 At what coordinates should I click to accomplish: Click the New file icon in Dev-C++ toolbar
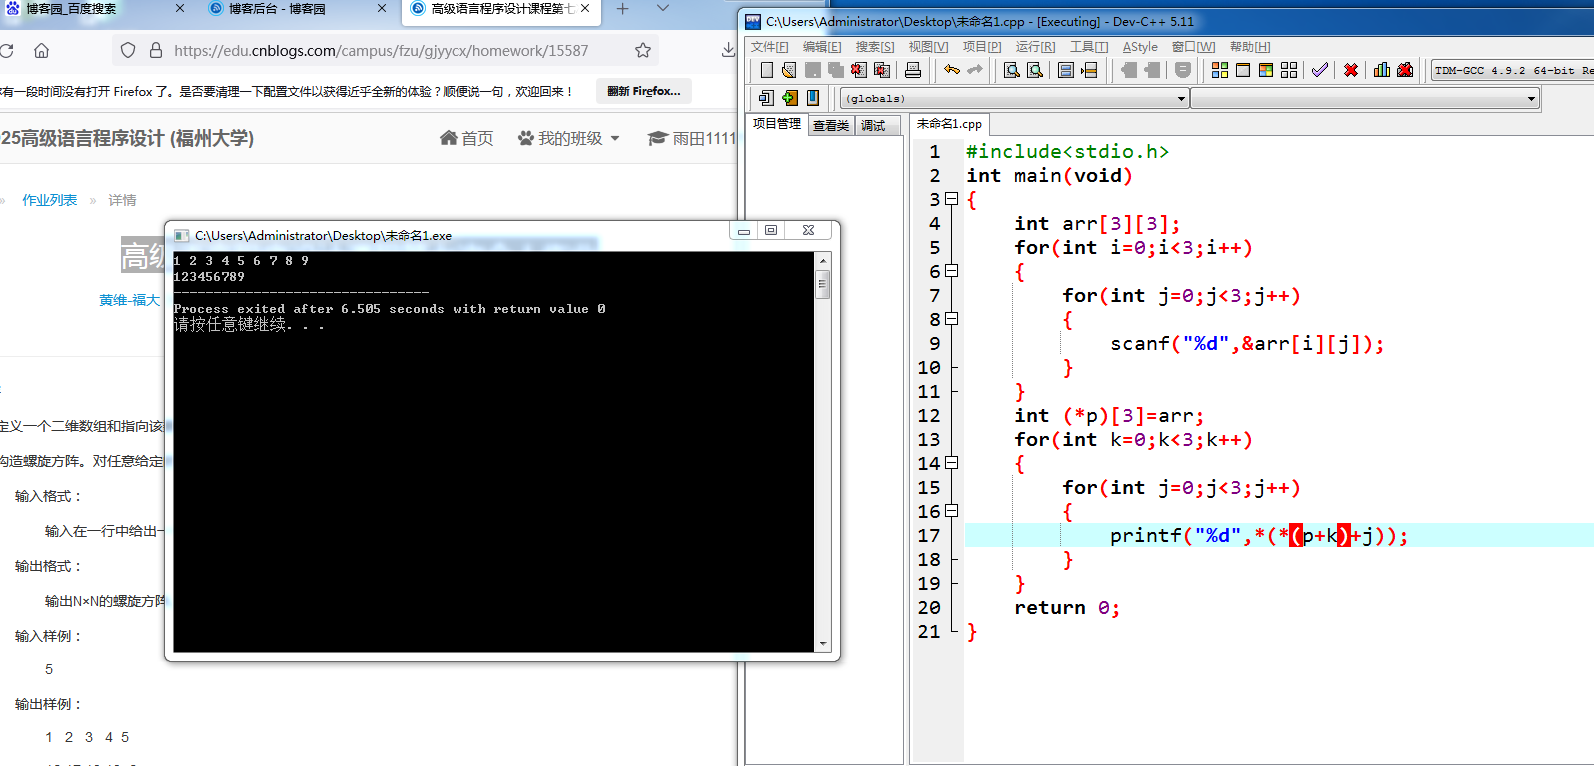pyautogui.click(x=767, y=70)
